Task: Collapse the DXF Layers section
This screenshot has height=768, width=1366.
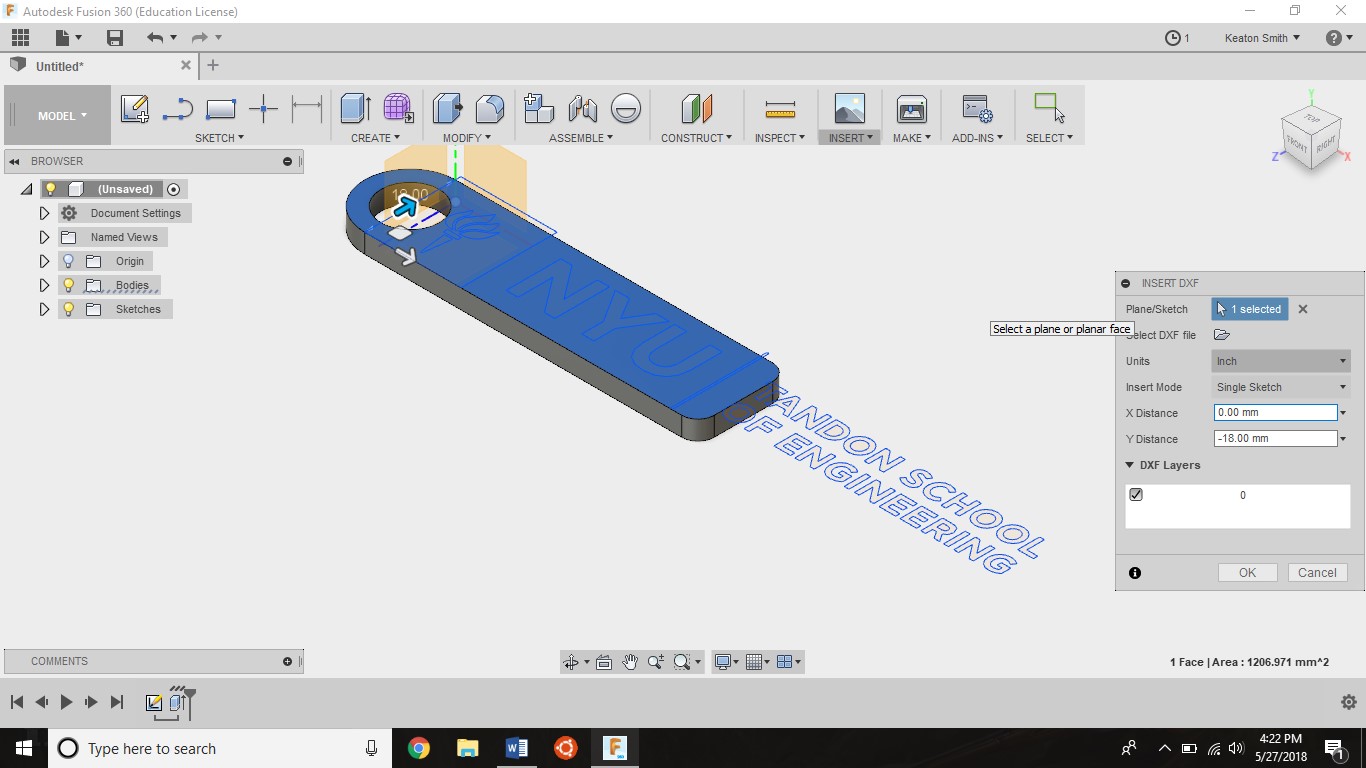Action: (1130, 465)
